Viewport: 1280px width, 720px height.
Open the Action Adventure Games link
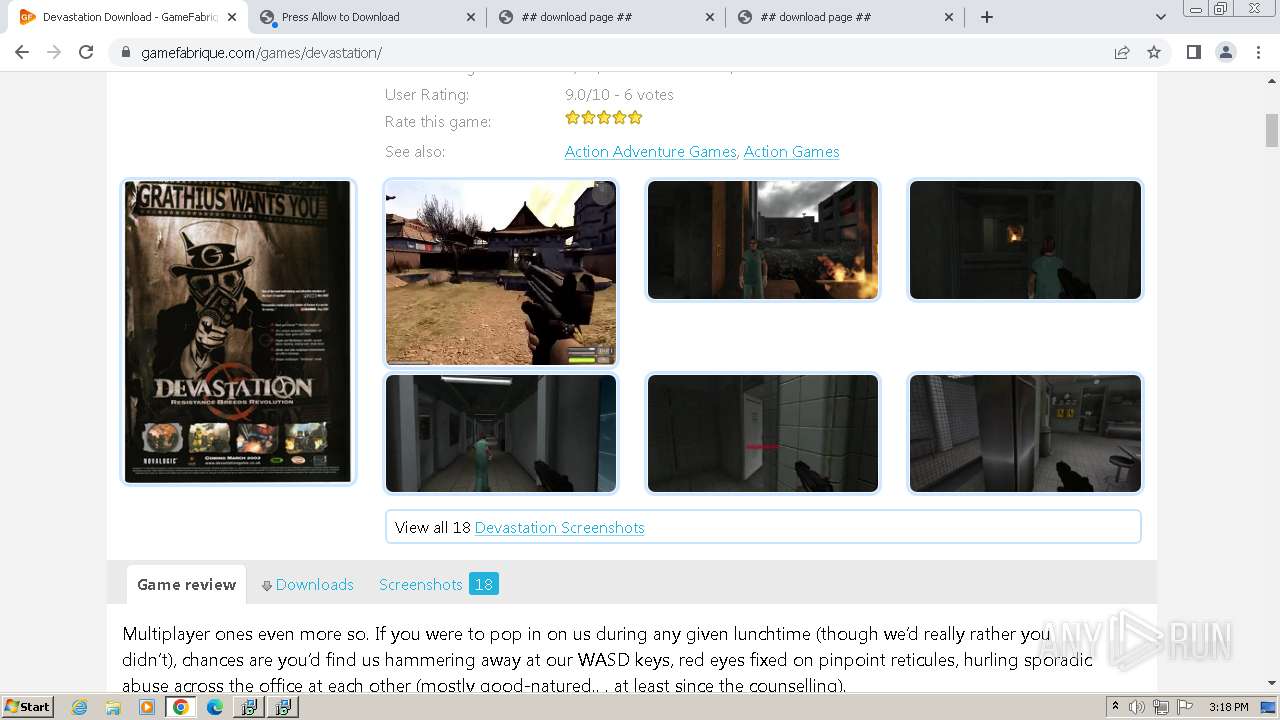coord(650,152)
